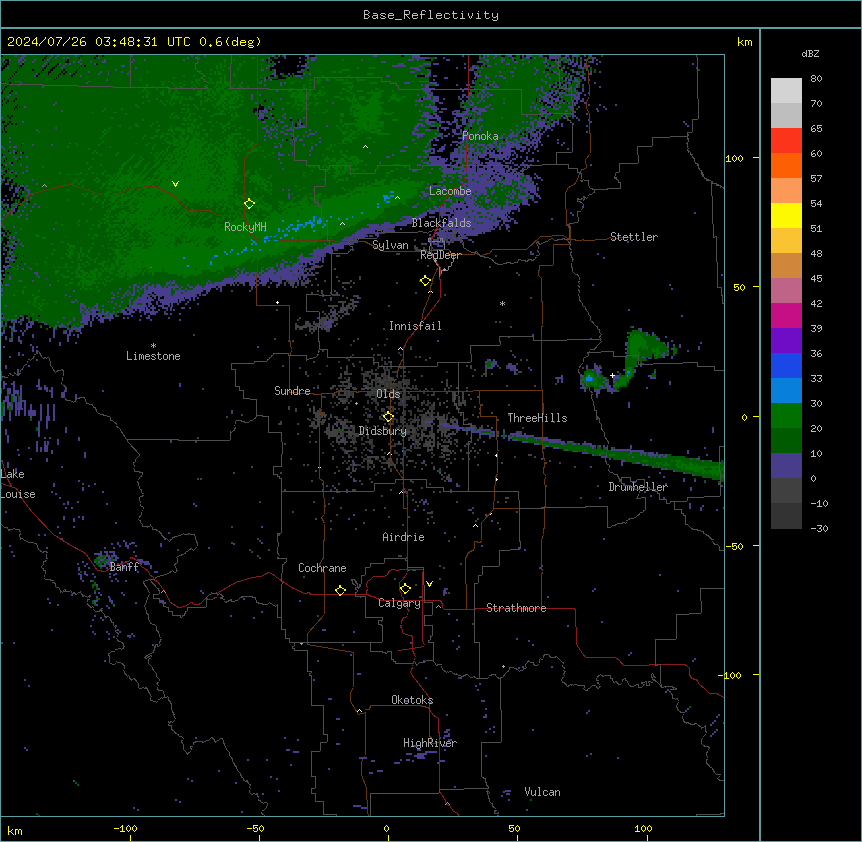Click the yellow diamond marker above Calgary label
The image size is (862, 842).
405,589
